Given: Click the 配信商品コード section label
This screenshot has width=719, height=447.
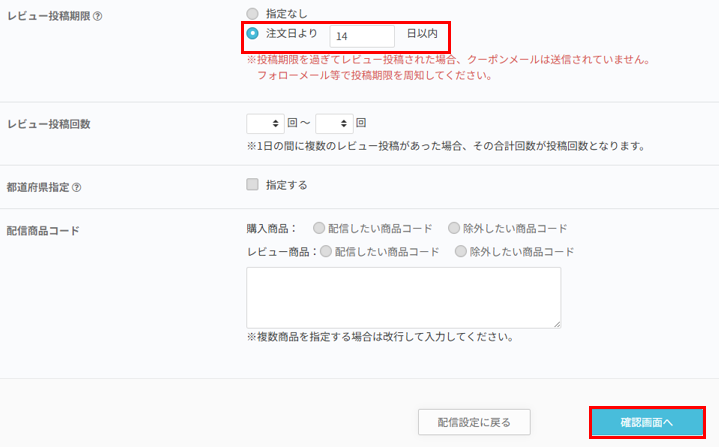Looking at the screenshot, I should [x=43, y=230].
